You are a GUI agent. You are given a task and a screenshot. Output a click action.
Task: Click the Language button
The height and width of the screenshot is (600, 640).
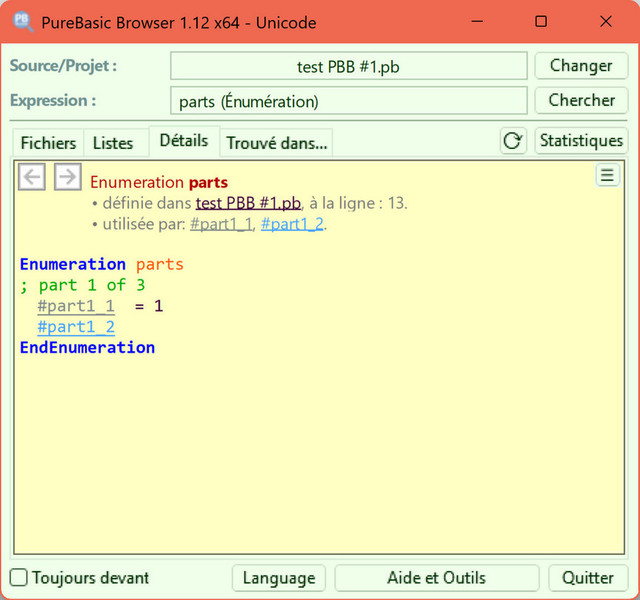click(279, 578)
